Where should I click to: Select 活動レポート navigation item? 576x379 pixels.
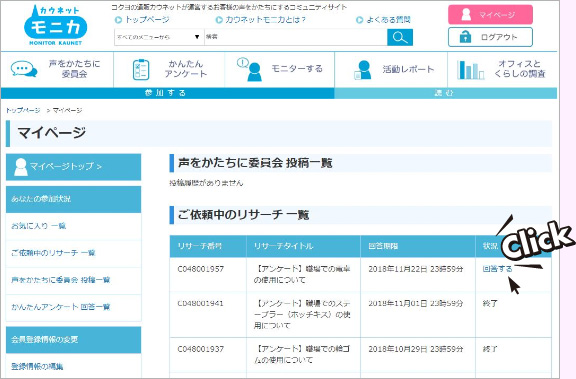coord(391,69)
